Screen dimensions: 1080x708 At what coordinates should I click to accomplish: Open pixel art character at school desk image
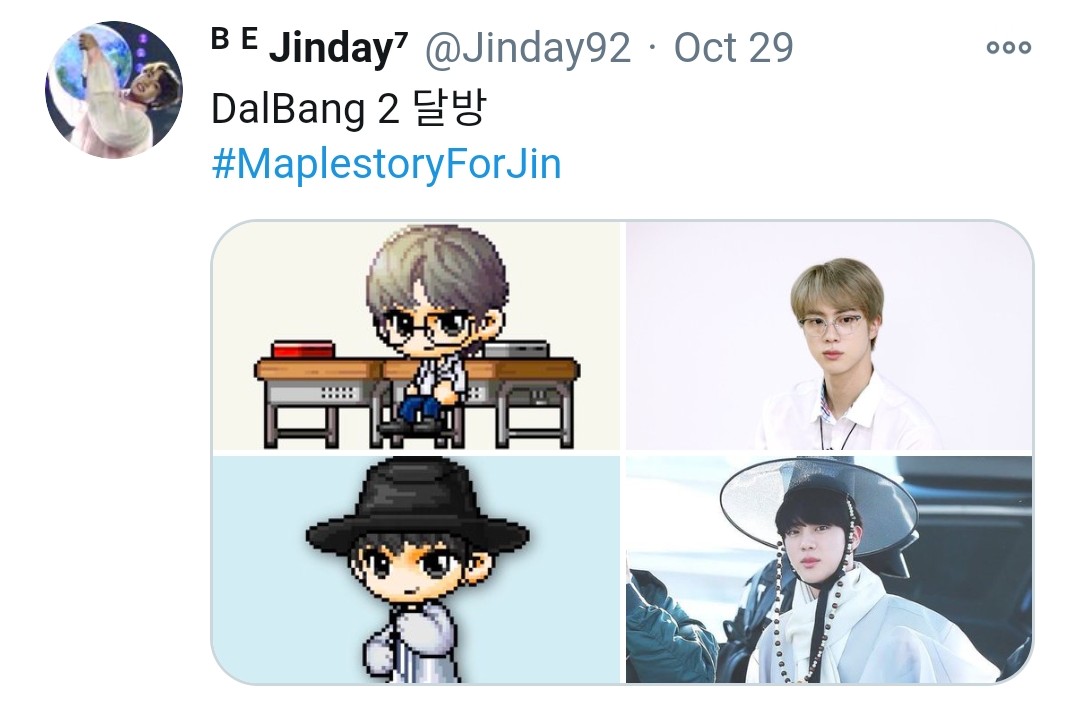click(x=416, y=335)
